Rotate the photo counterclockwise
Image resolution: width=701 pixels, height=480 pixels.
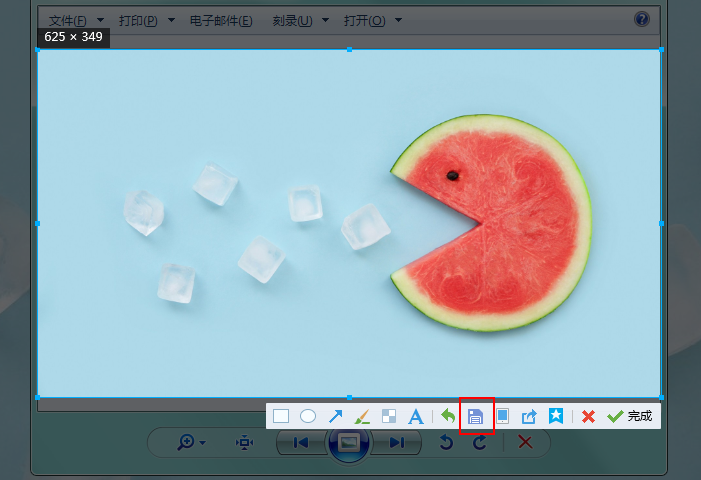[446, 442]
